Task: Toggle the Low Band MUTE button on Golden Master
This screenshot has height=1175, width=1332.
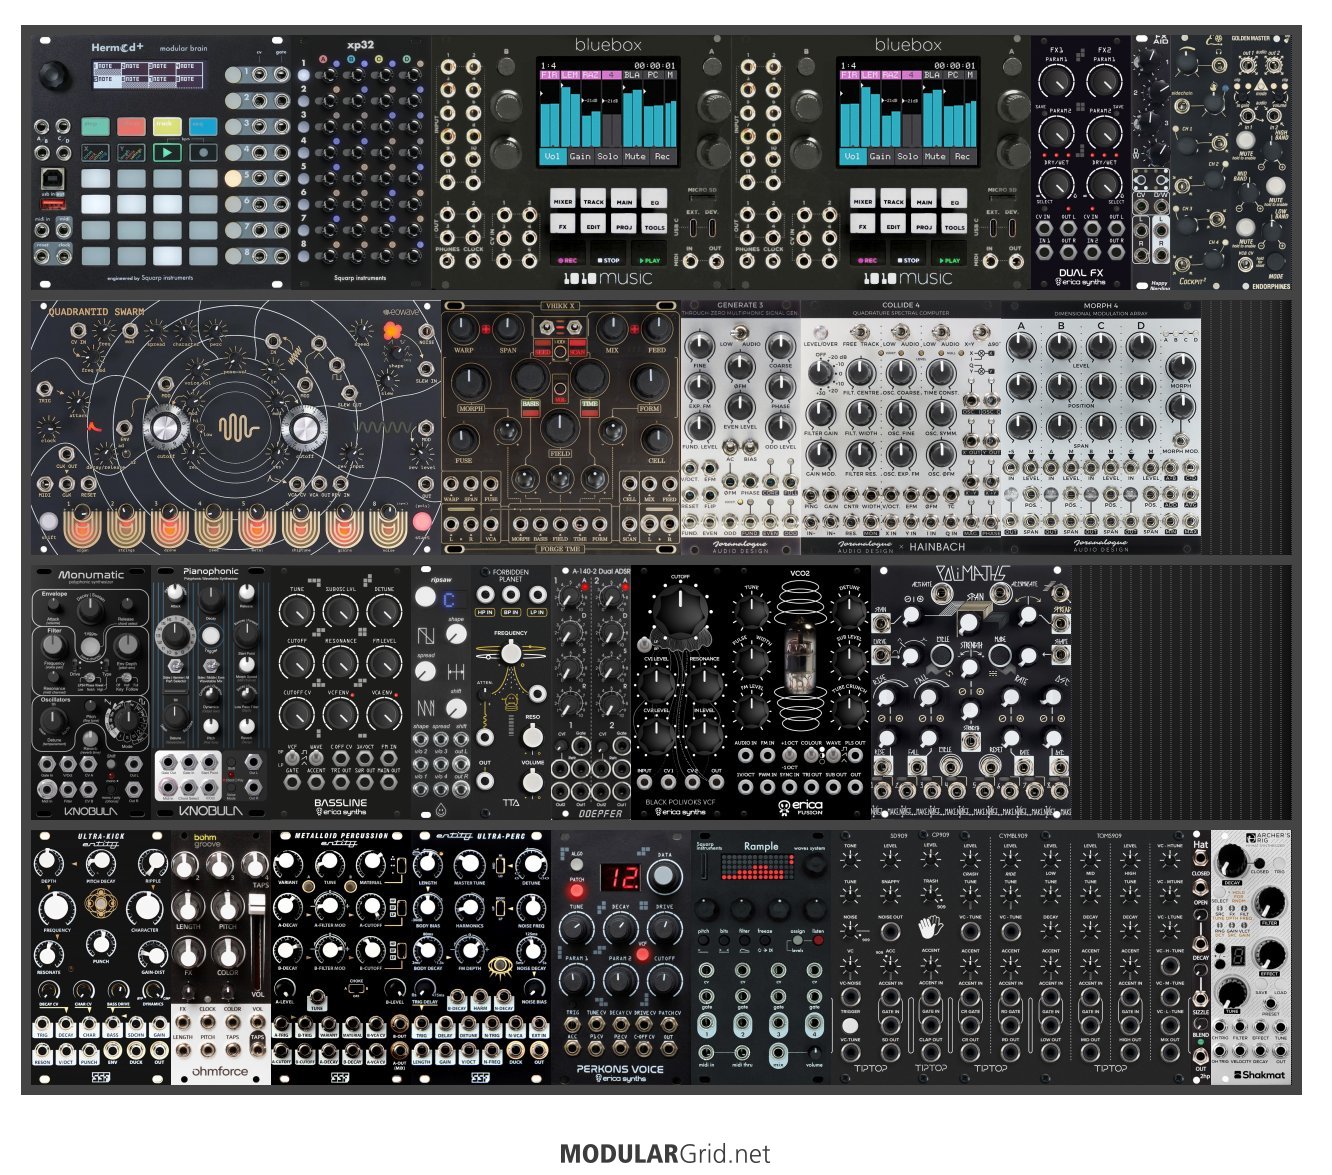Action: (1246, 226)
